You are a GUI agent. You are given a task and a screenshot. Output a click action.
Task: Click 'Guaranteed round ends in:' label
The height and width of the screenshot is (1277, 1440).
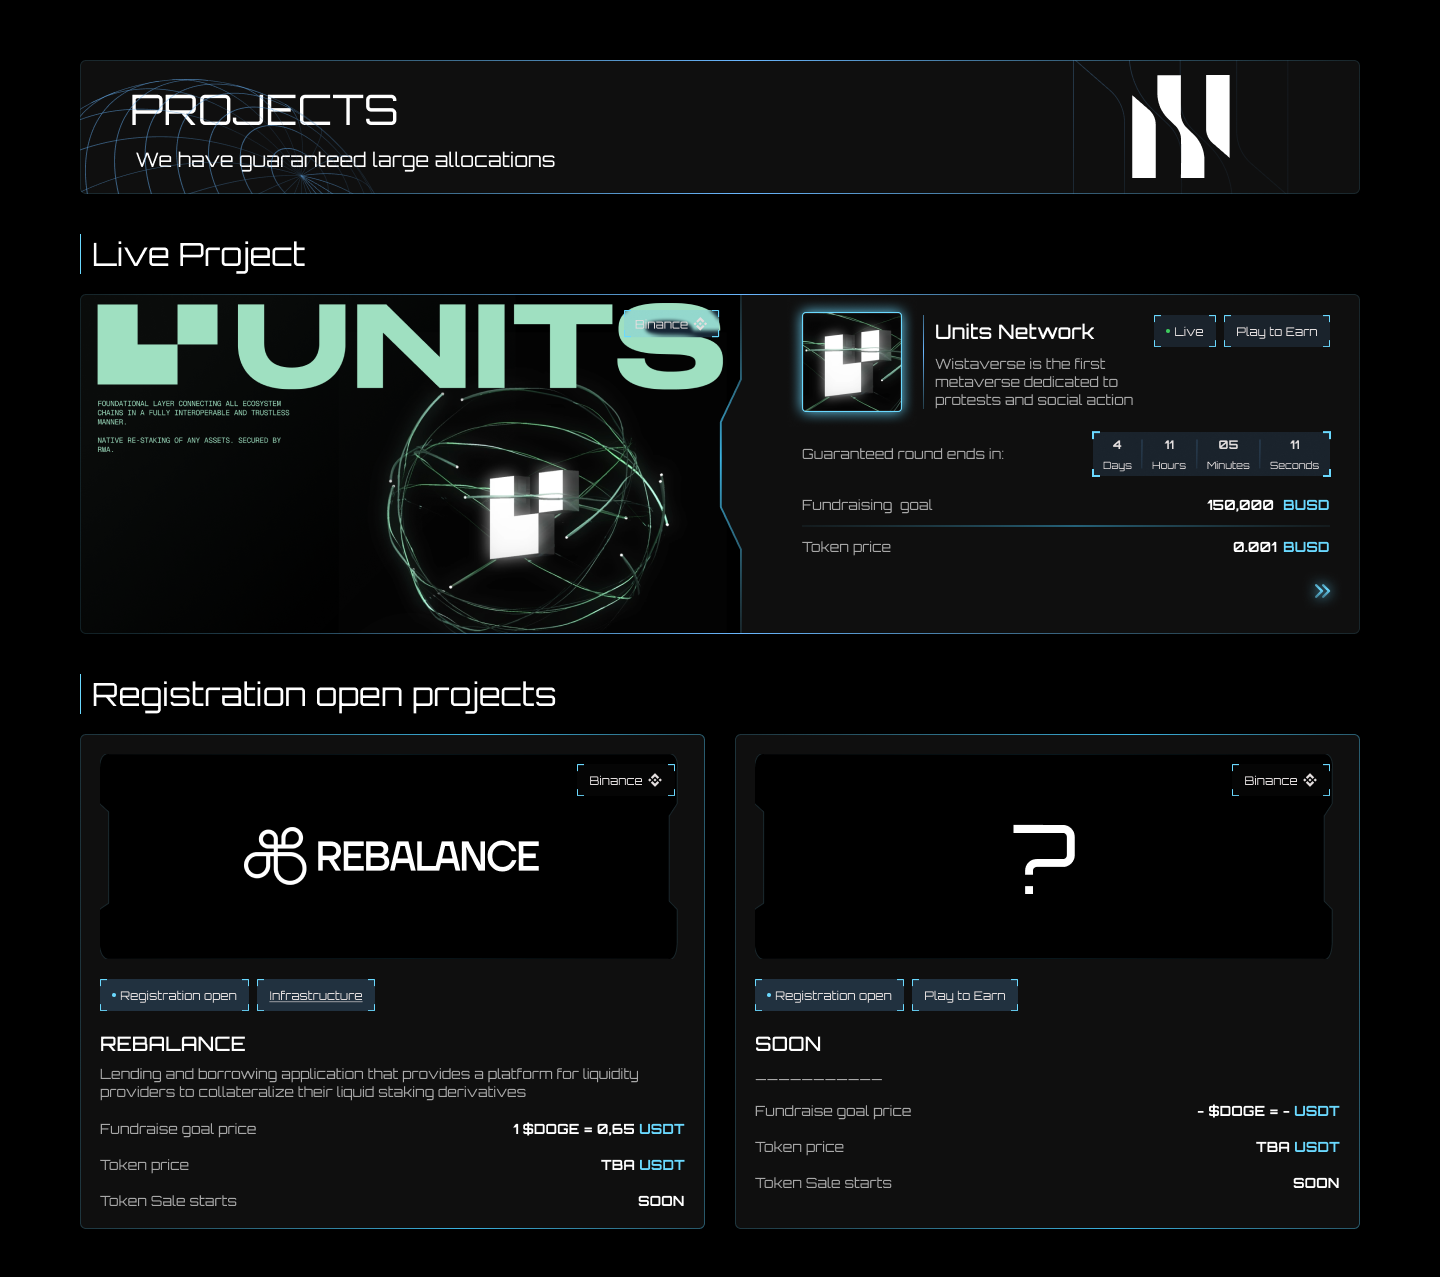(903, 454)
